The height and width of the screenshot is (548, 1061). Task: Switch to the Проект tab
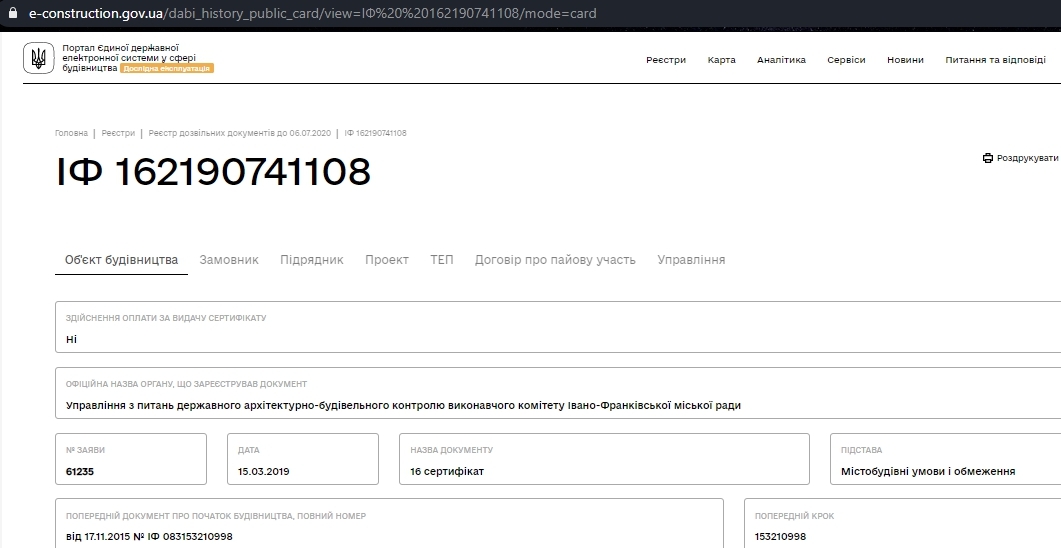coord(387,260)
